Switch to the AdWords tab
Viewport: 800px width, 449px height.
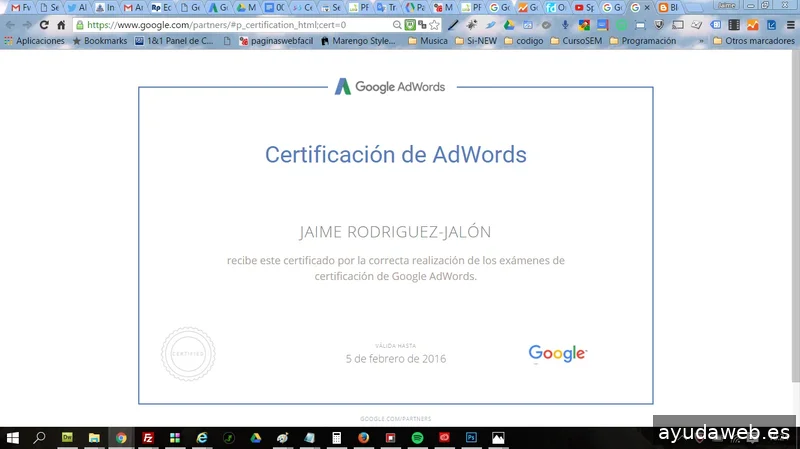(x=218, y=8)
